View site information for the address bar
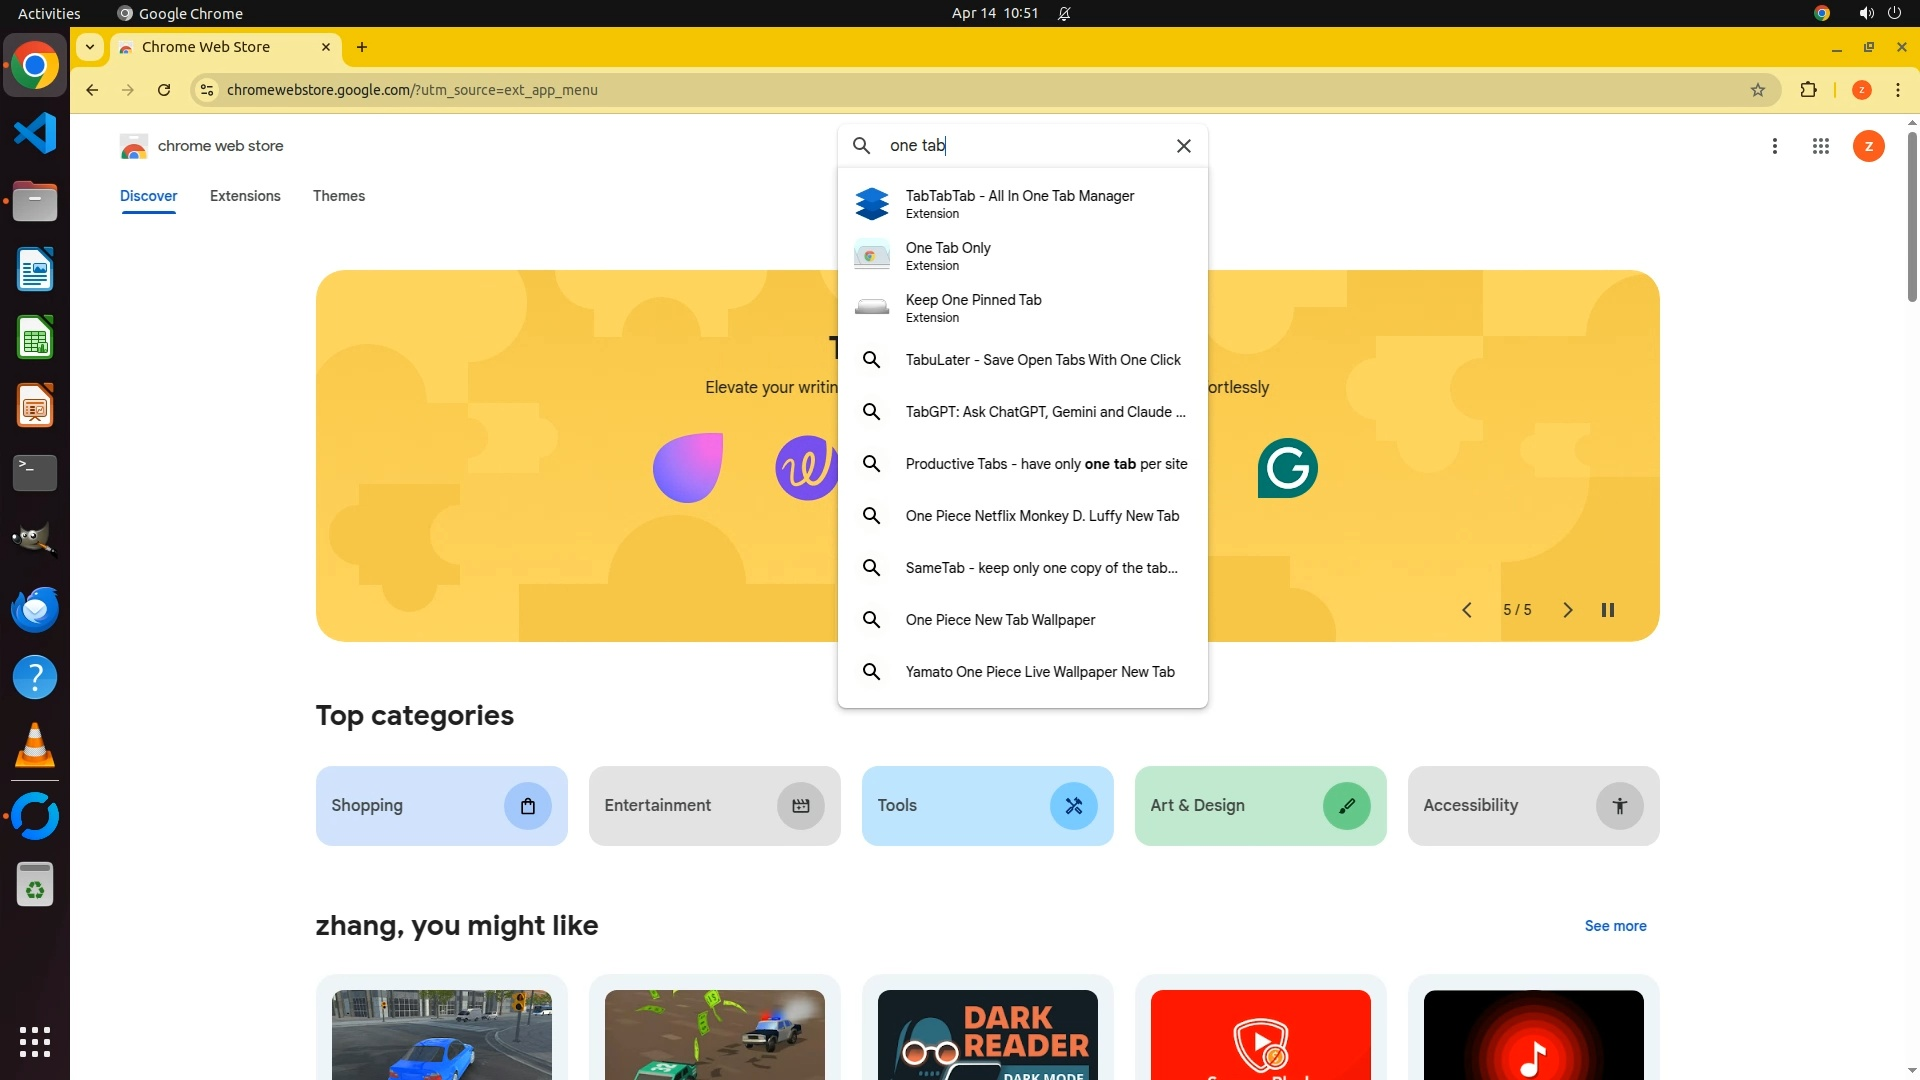Screen dimensions: 1920x1080 click(206, 90)
